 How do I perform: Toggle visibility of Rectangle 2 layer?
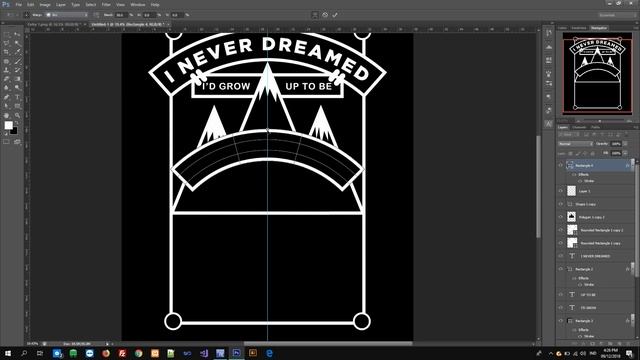(x=560, y=269)
